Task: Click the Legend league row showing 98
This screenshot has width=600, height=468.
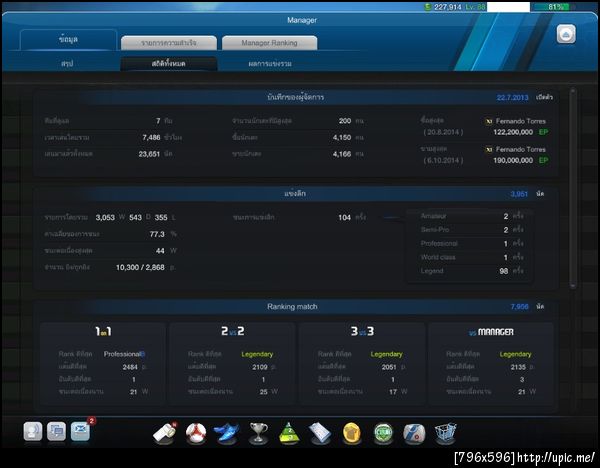Action: 470,271
